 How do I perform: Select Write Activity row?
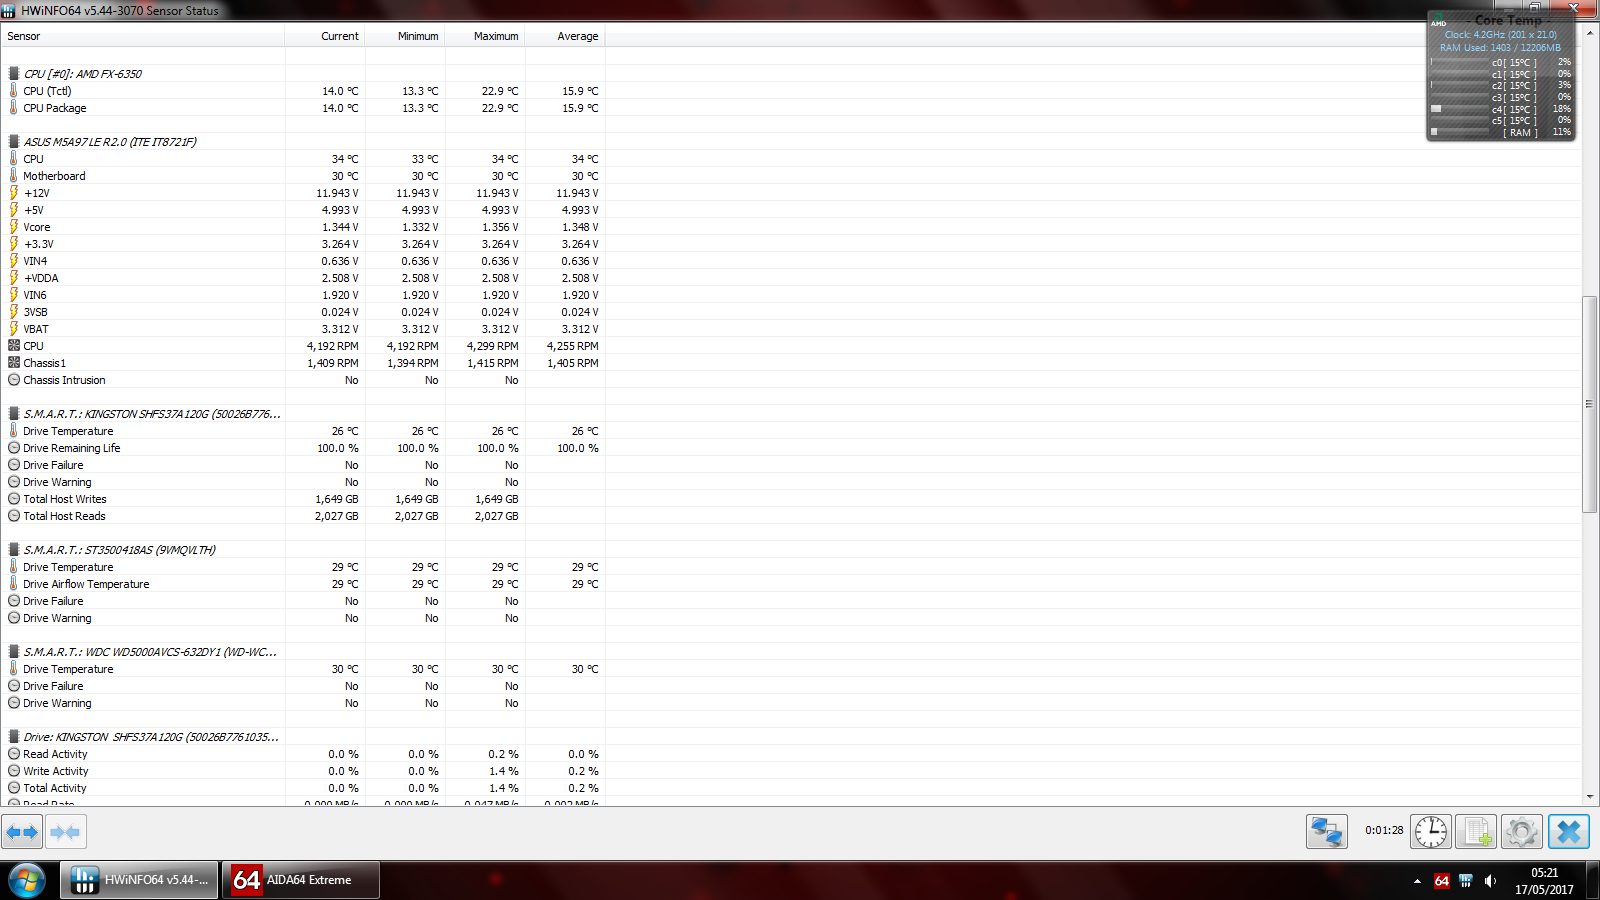303,771
